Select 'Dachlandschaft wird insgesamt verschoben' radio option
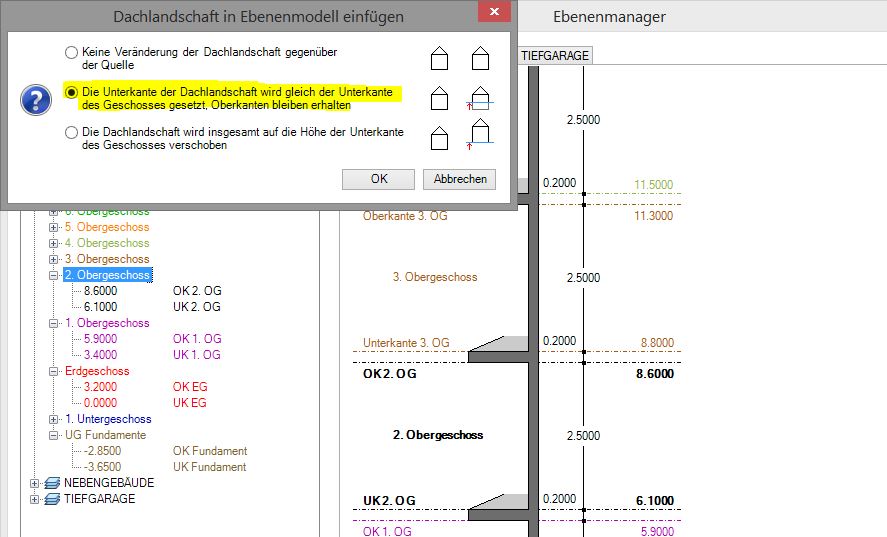 (70, 132)
